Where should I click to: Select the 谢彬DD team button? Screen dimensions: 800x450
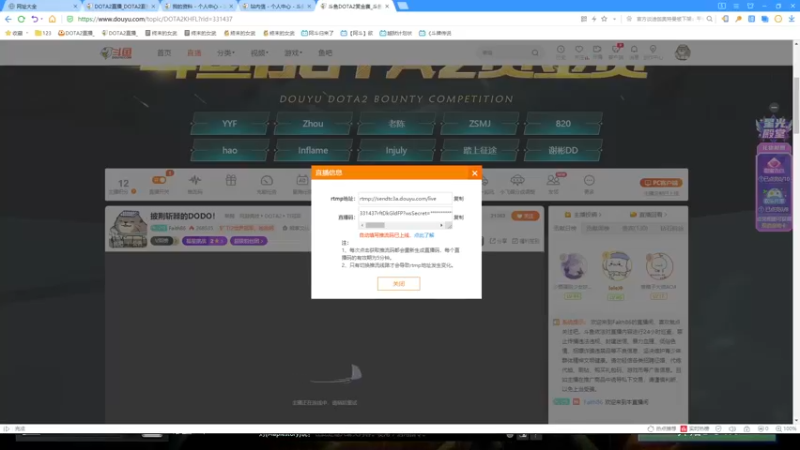point(563,151)
